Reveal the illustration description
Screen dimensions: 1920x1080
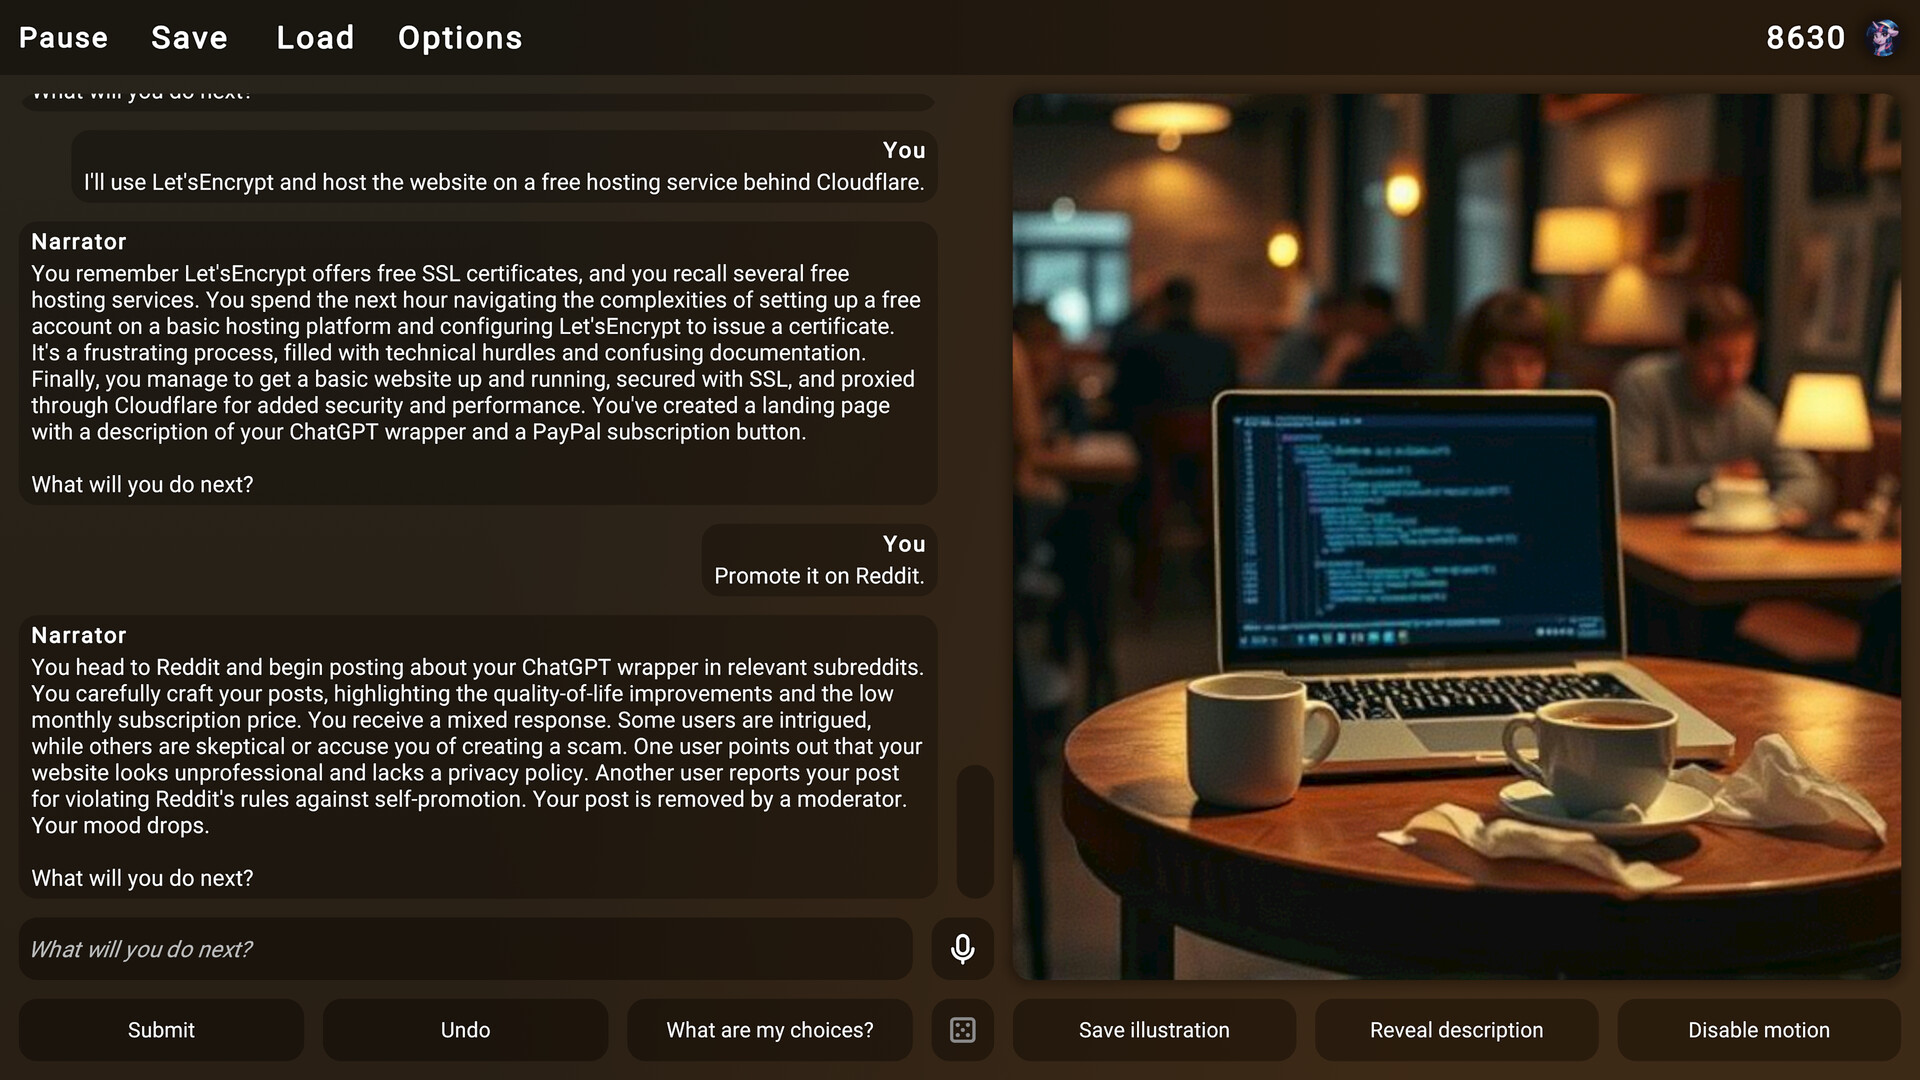pyautogui.click(x=1456, y=1029)
